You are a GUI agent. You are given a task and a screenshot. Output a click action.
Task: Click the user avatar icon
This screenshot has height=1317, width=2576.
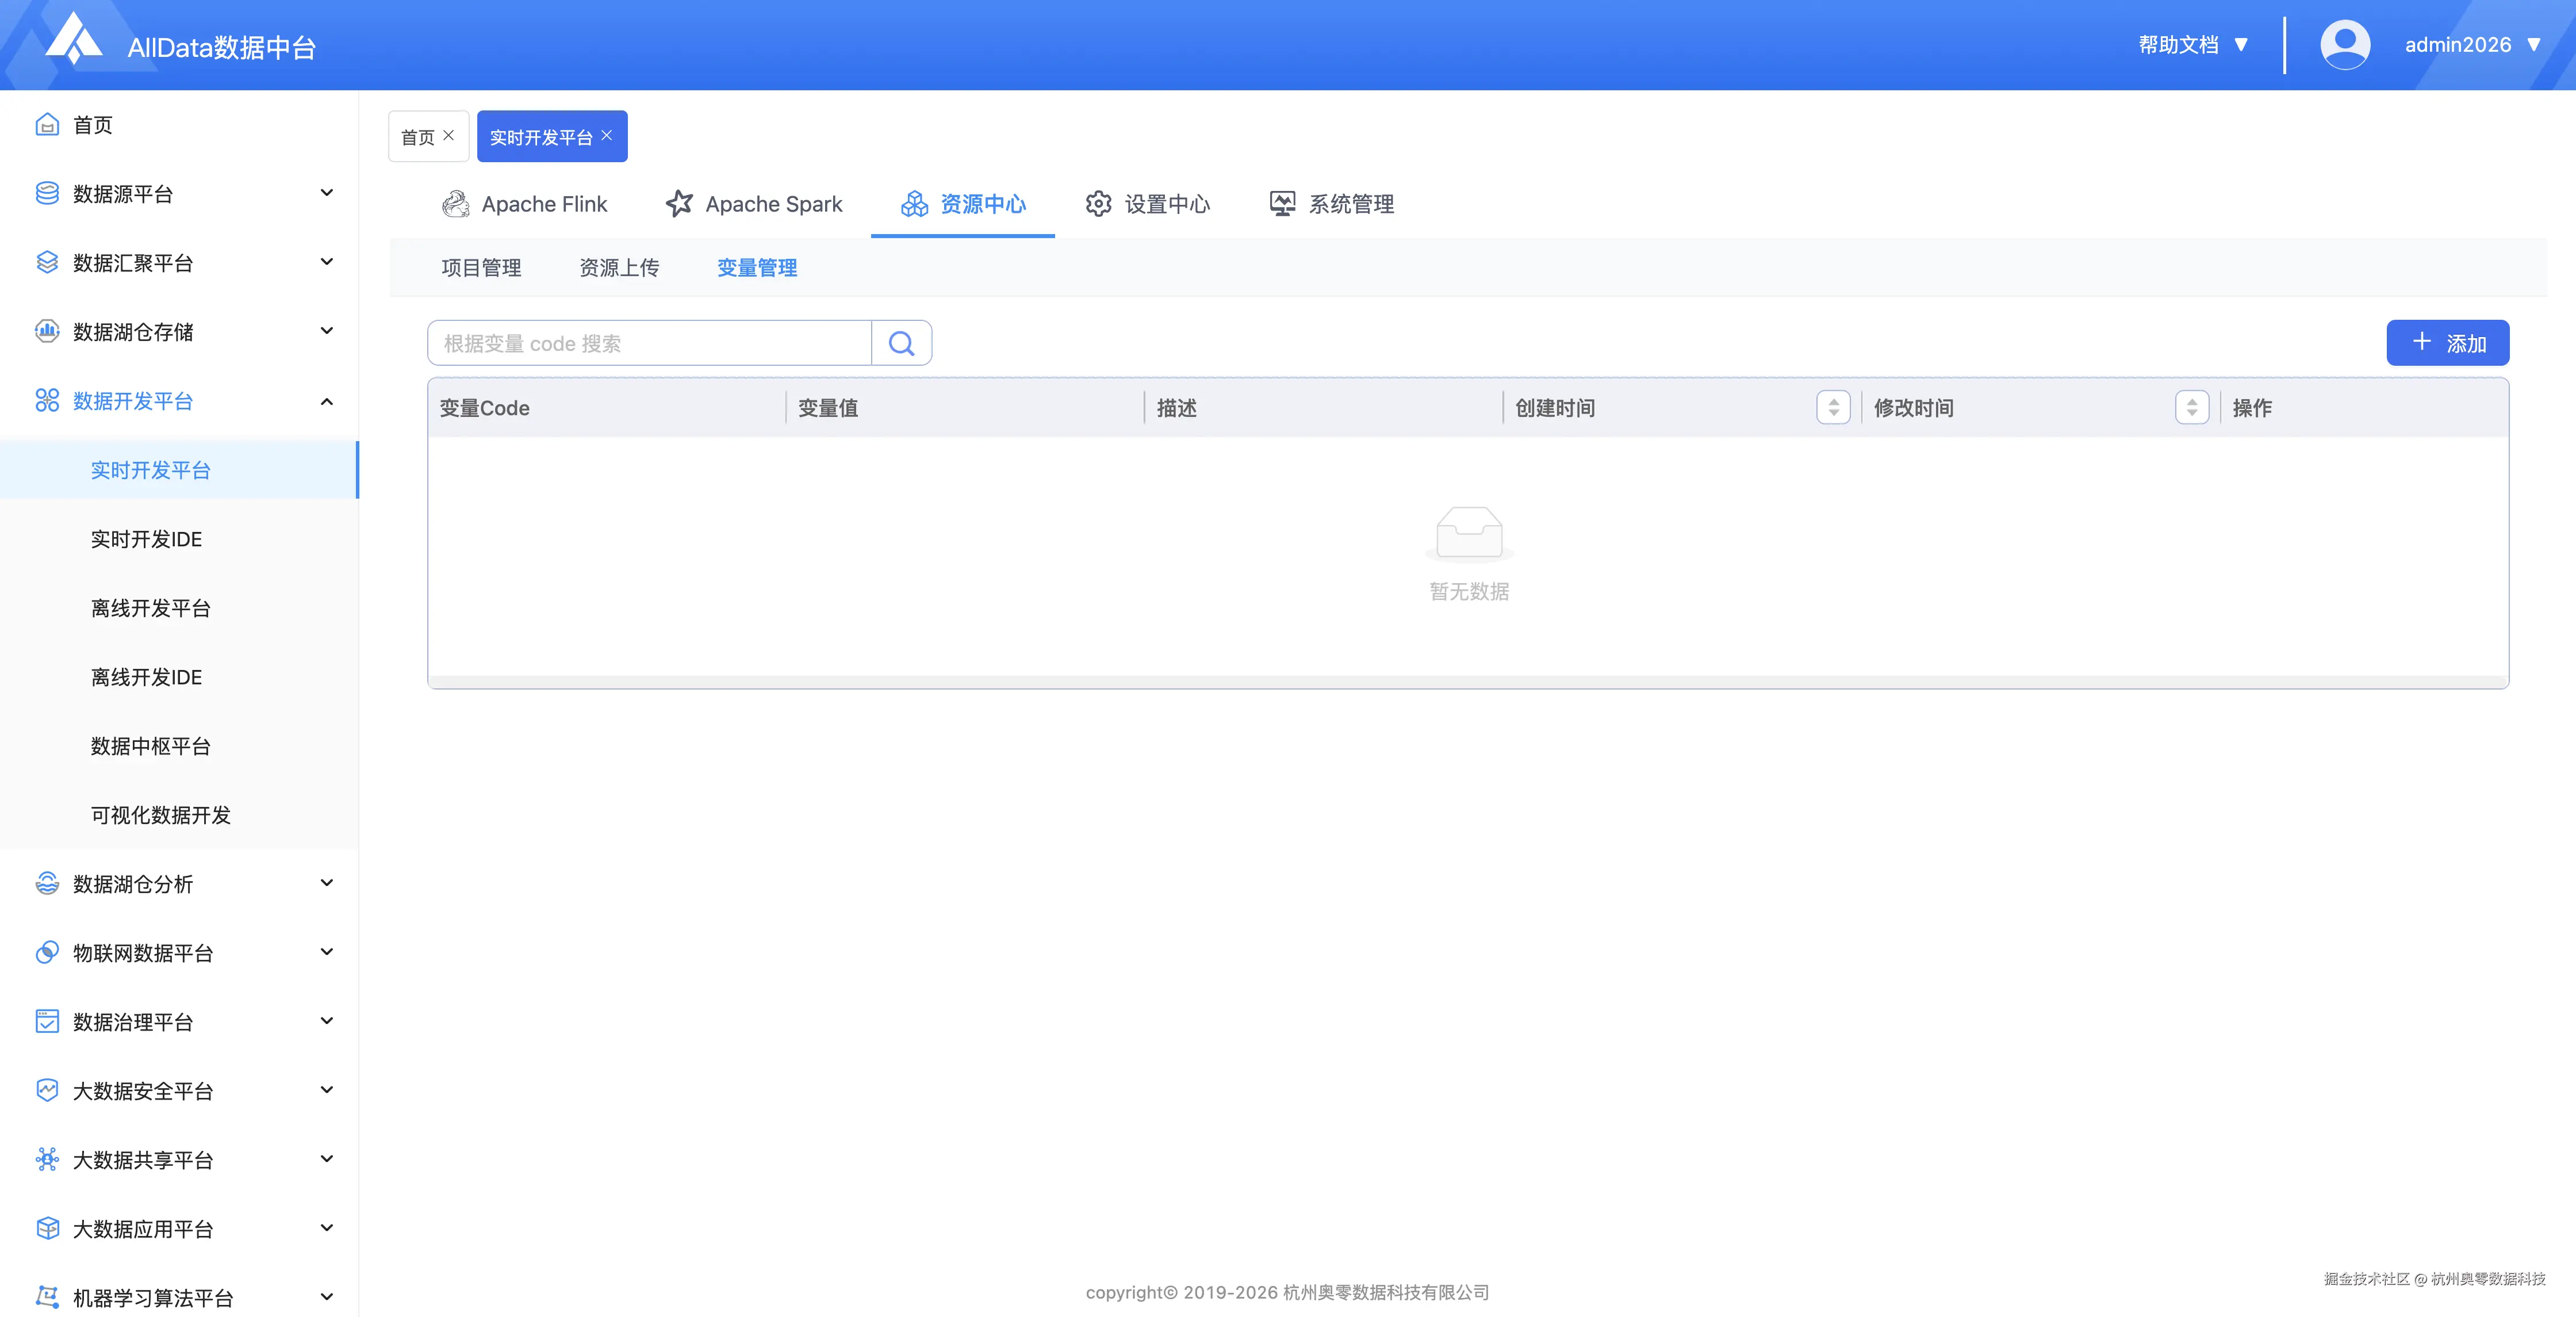2345,45
